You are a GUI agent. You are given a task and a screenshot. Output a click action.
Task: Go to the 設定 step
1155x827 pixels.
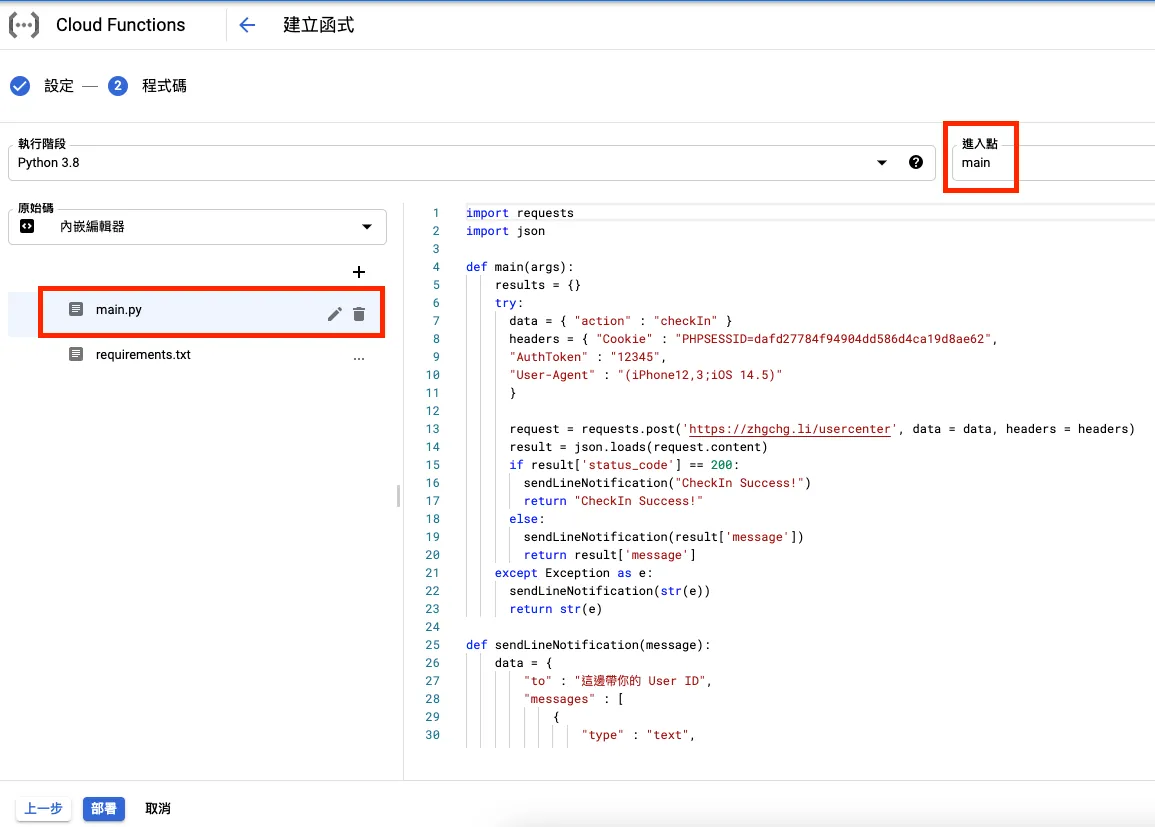point(59,86)
